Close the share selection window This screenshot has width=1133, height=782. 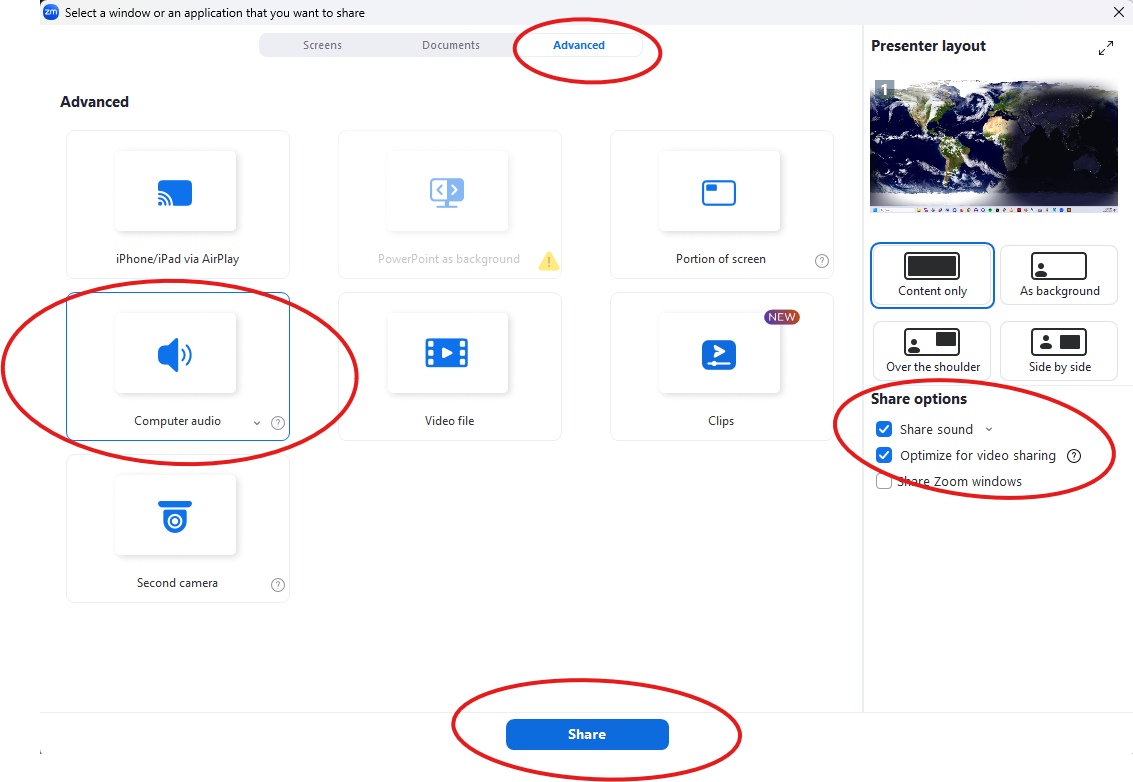1119,12
